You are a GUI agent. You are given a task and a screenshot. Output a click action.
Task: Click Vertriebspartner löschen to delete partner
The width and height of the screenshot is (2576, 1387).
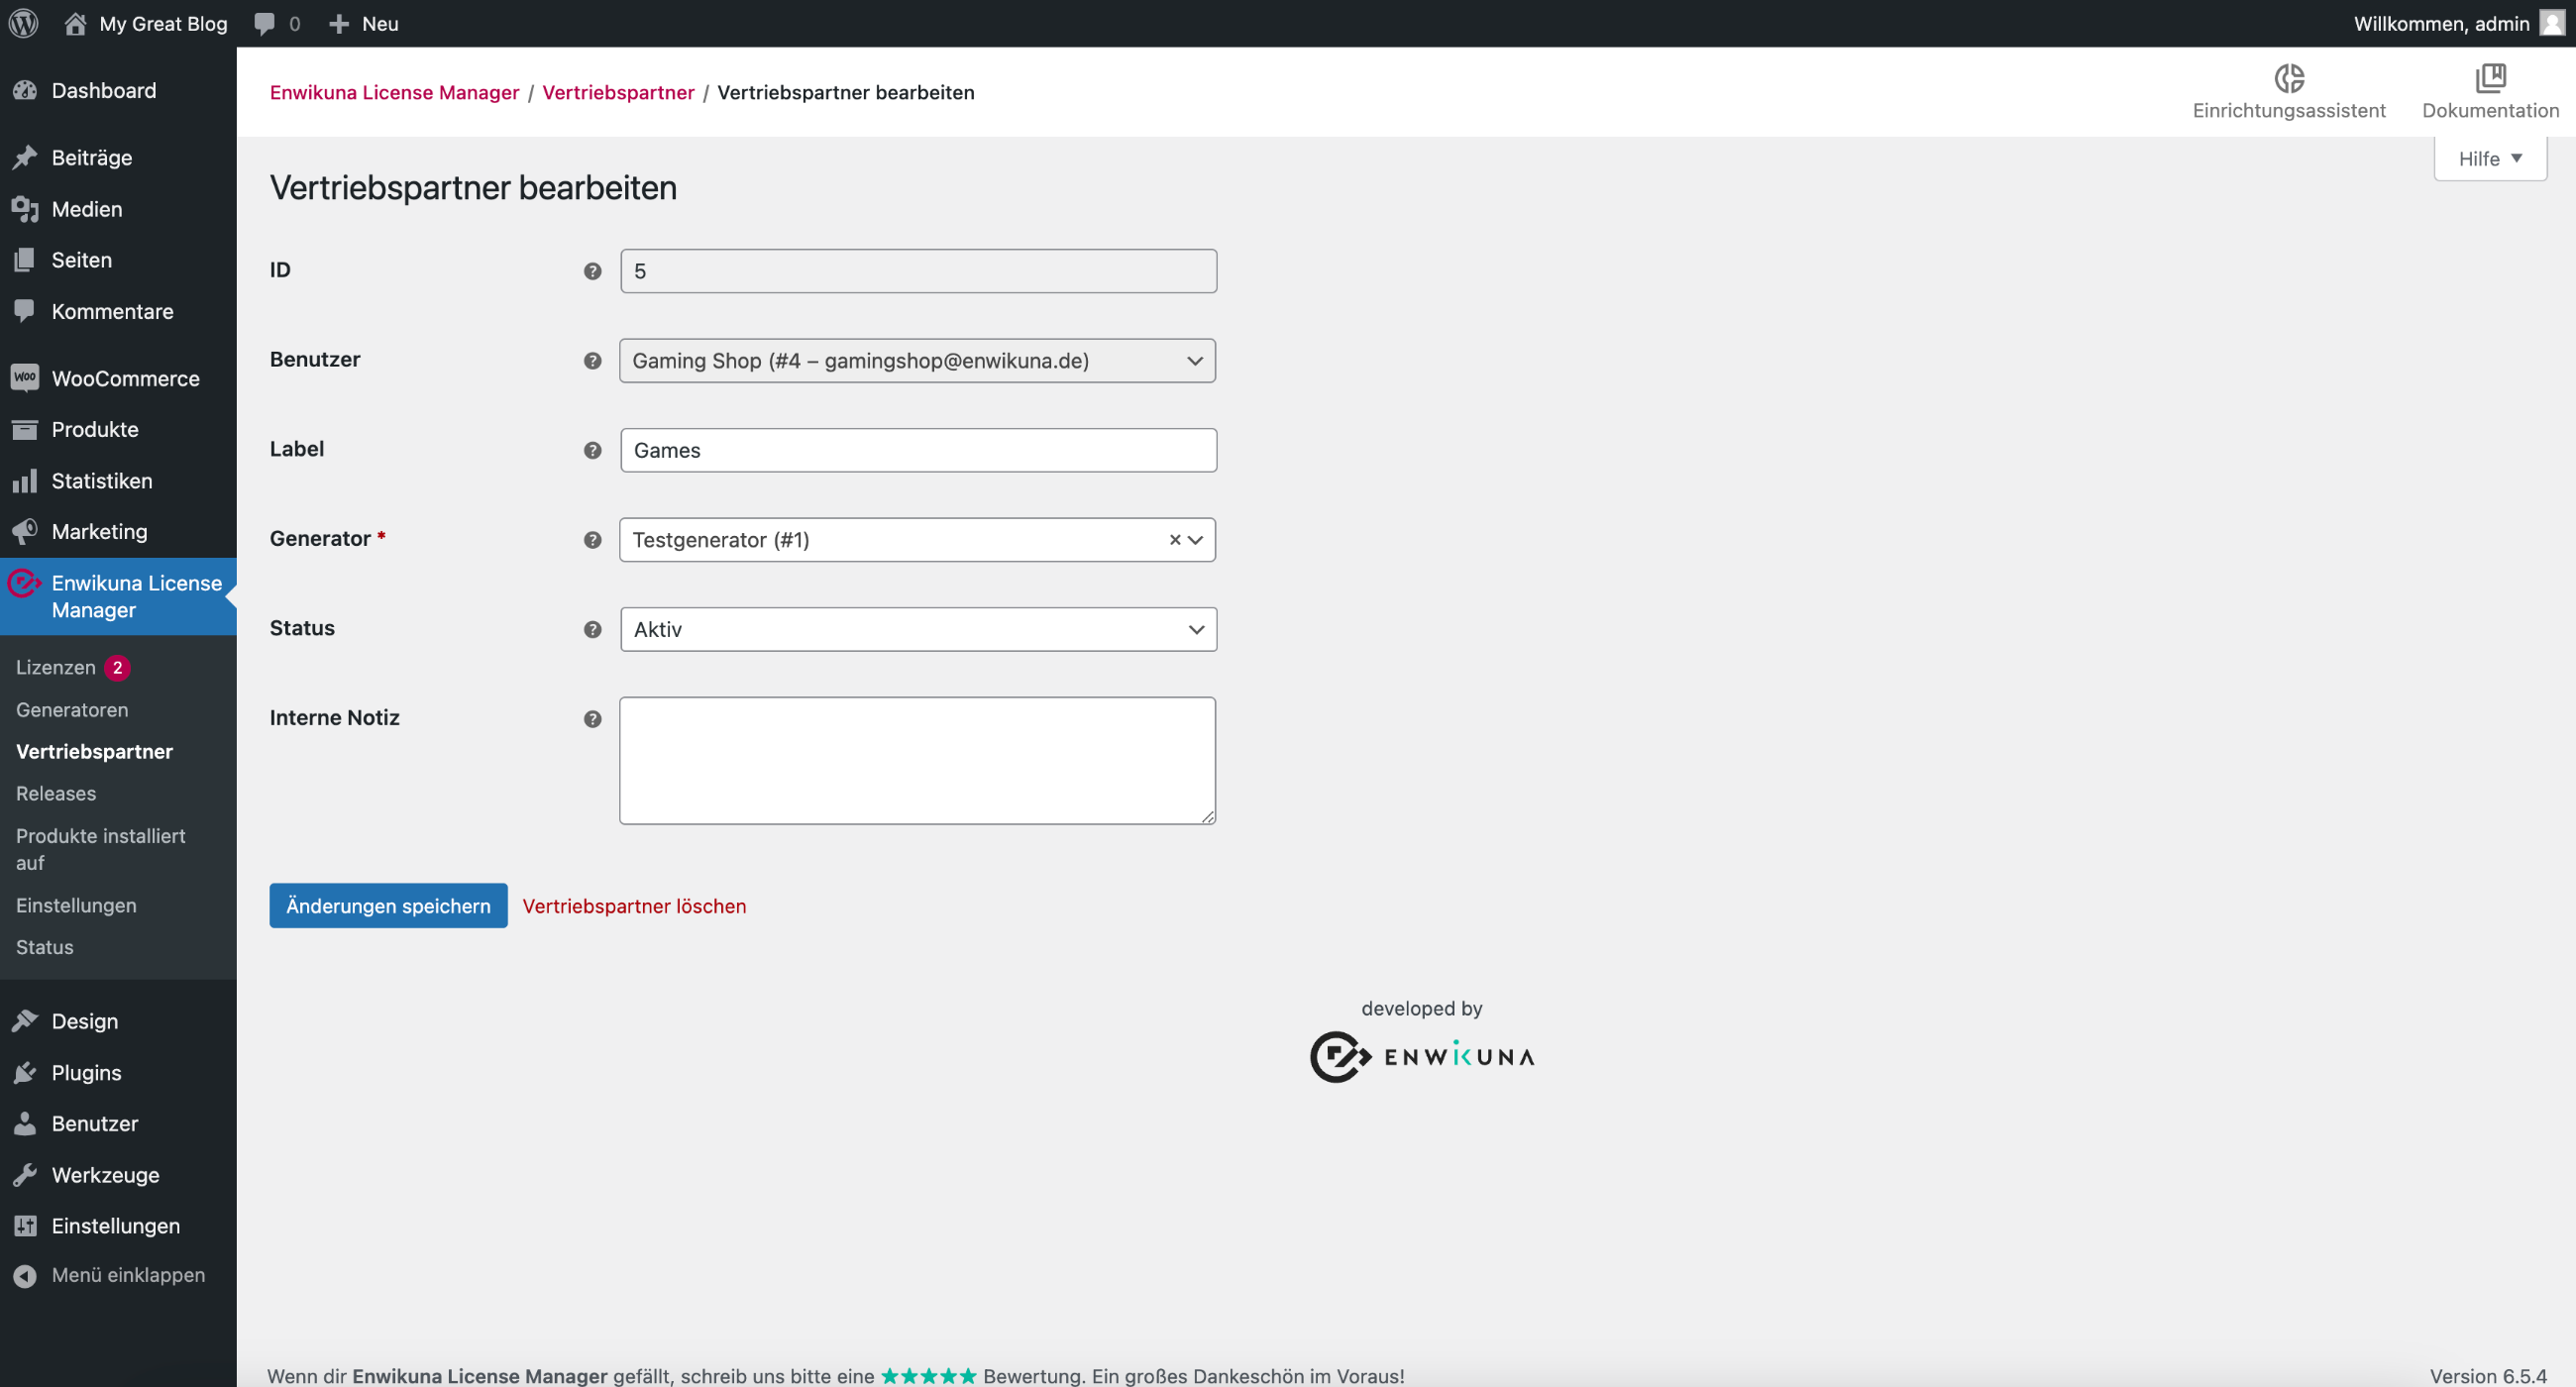coord(635,906)
